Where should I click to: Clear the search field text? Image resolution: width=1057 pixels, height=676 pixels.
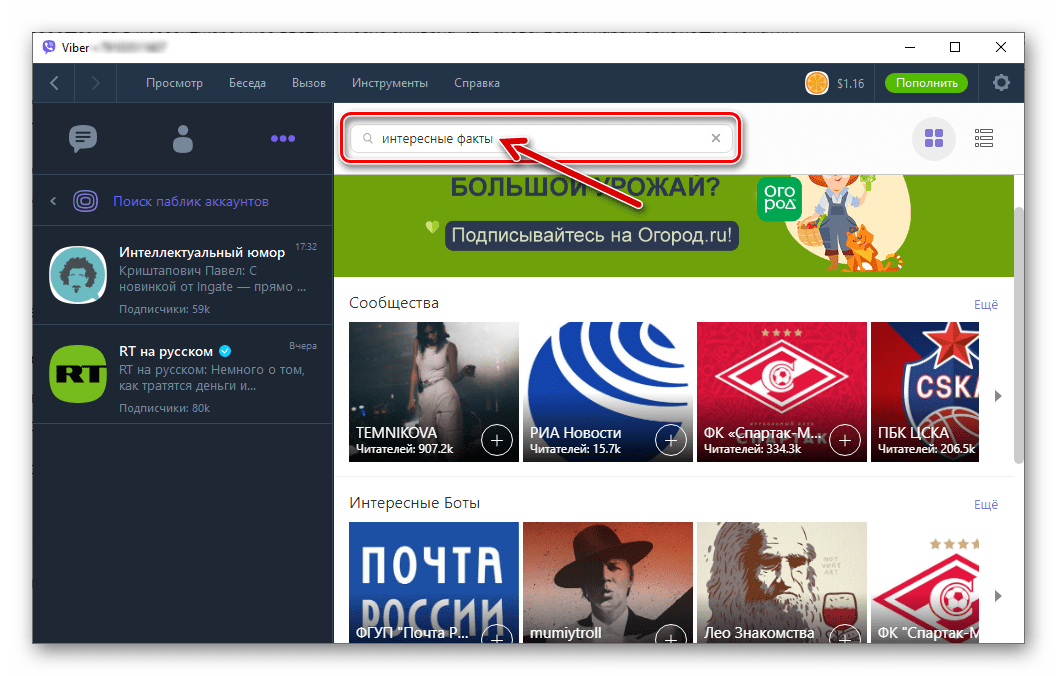tap(716, 139)
